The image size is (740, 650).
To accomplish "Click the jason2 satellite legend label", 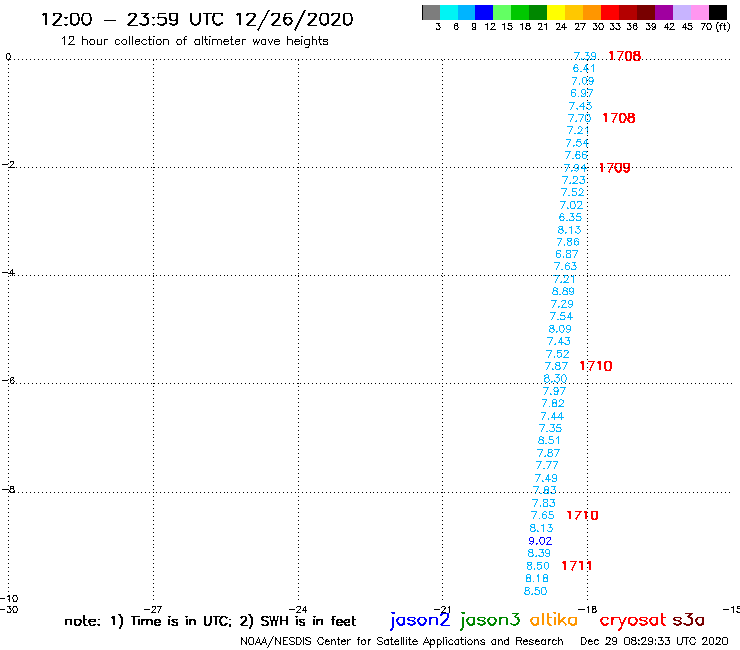I will [420, 620].
